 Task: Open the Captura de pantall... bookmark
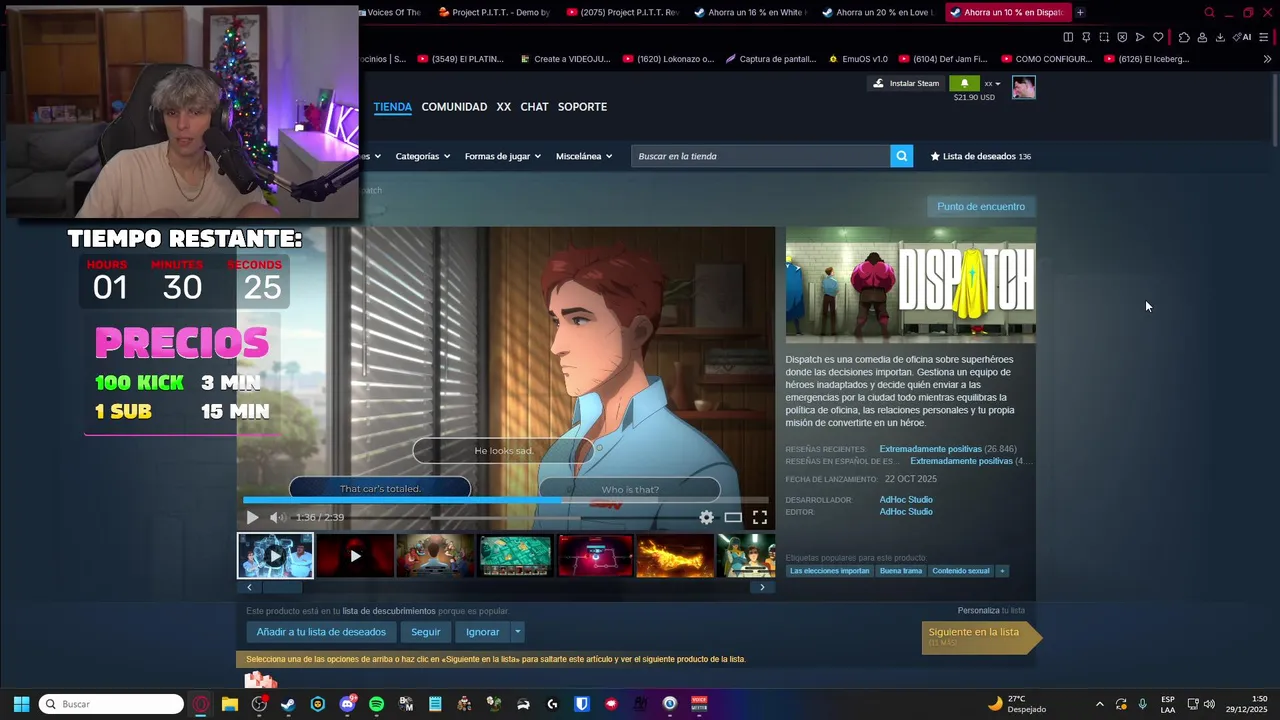click(770, 59)
